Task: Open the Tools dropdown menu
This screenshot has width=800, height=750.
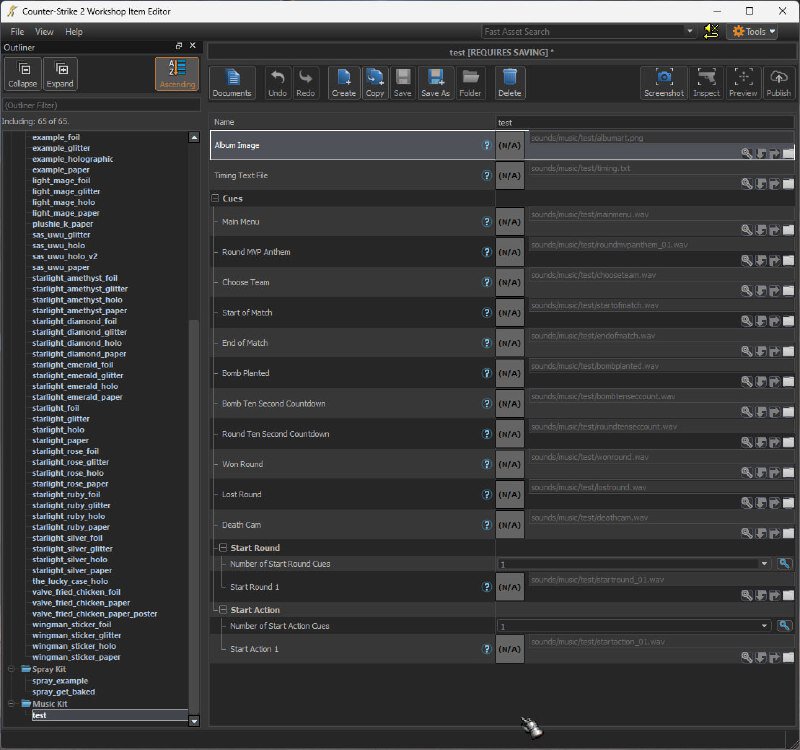Action: (754, 32)
